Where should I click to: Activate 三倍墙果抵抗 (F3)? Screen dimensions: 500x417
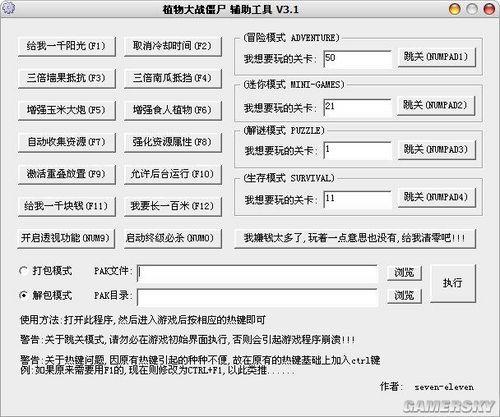coord(67,78)
